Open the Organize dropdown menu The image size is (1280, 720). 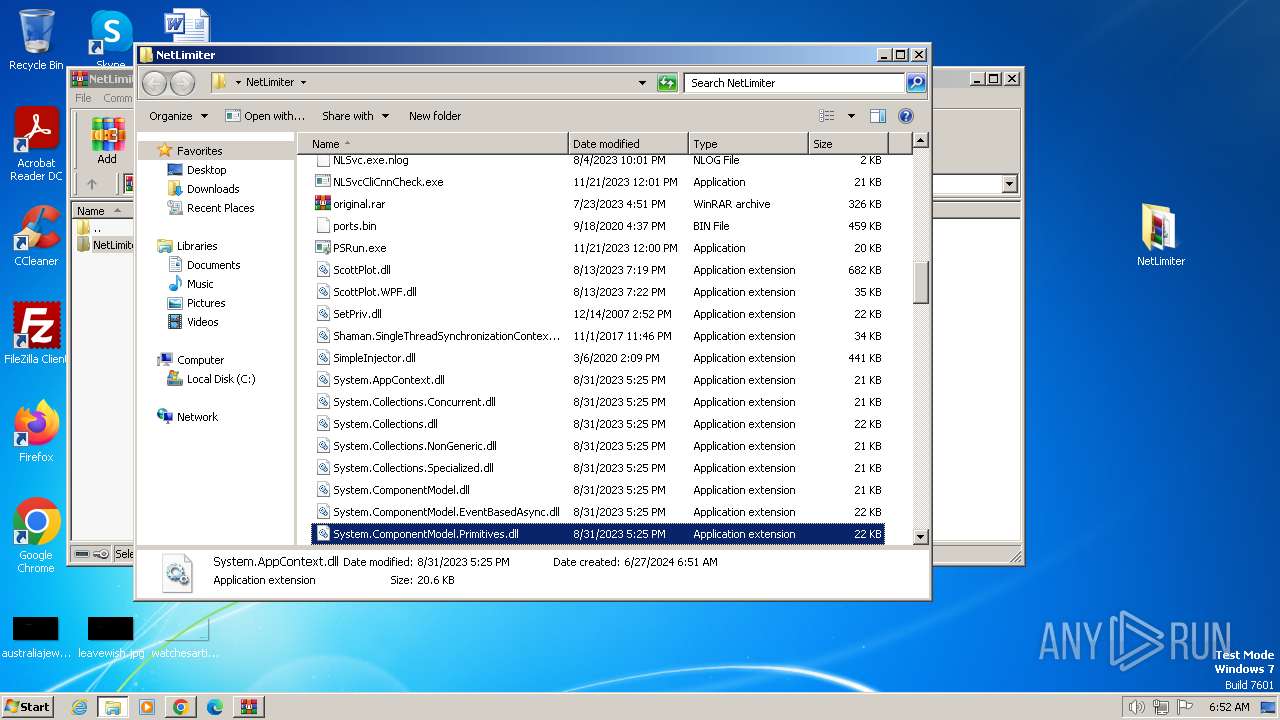178,116
